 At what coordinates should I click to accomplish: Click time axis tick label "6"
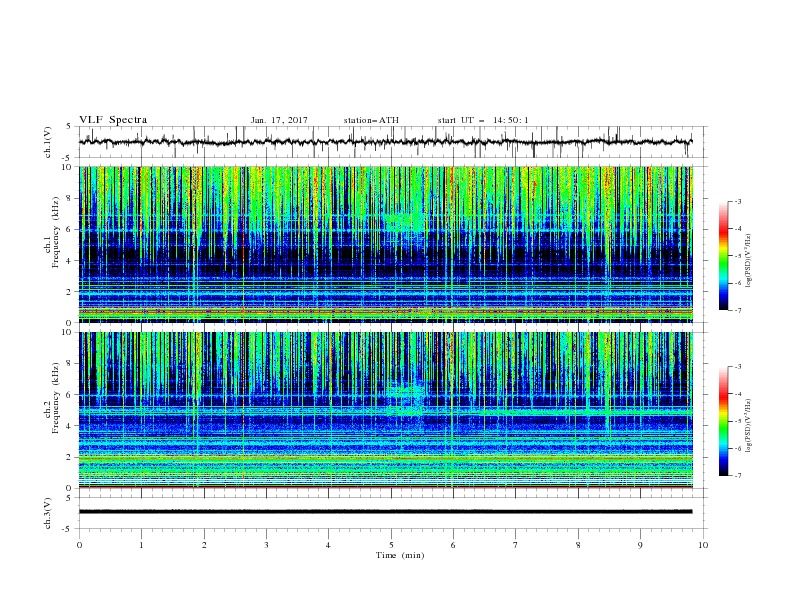coord(453,545)
